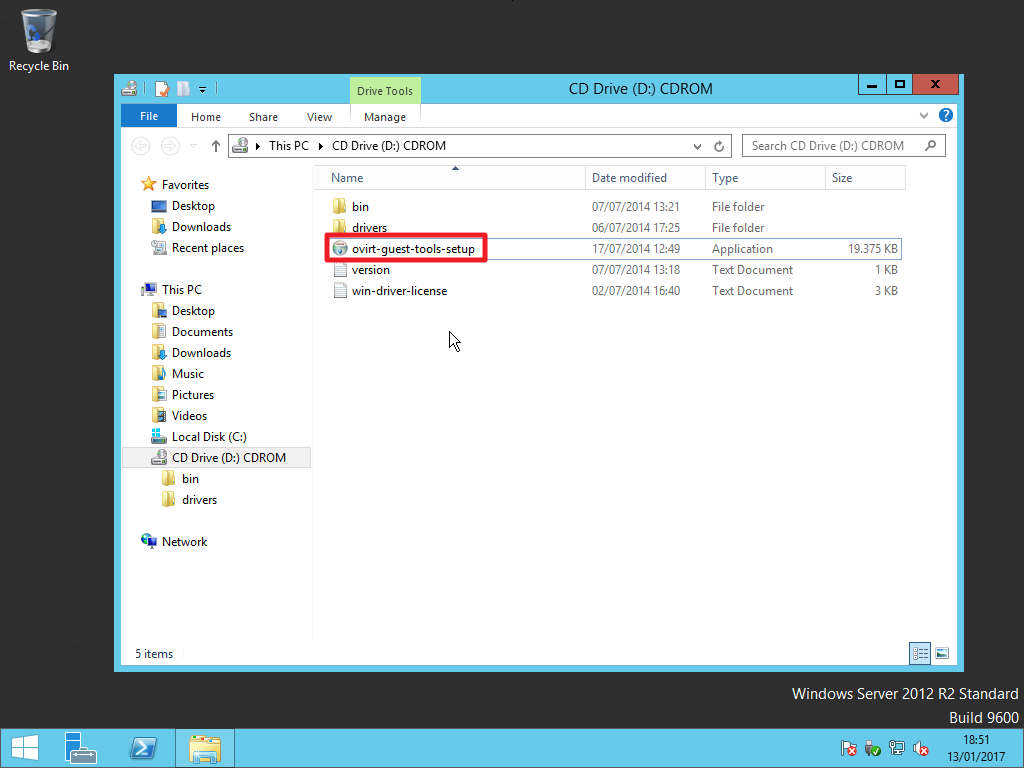Screen dimensions: 1024x768
Task: Switch to details view layout icon
Action: 920,653
